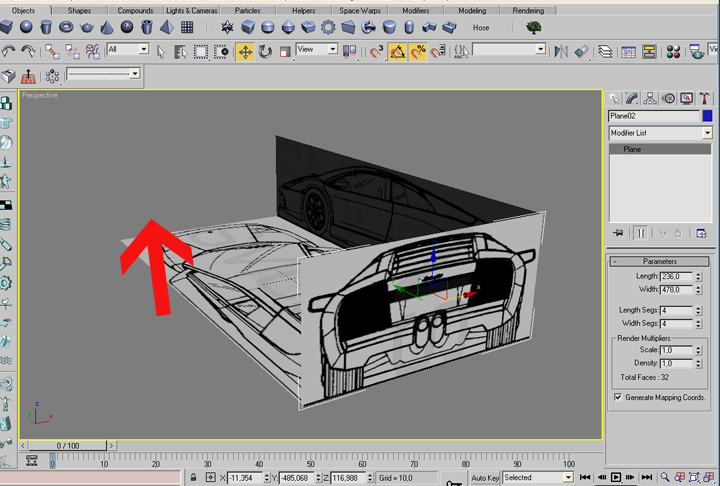The image size is (720, 486).
Task: Open the Create command panel tab
Action: (614, 98)
